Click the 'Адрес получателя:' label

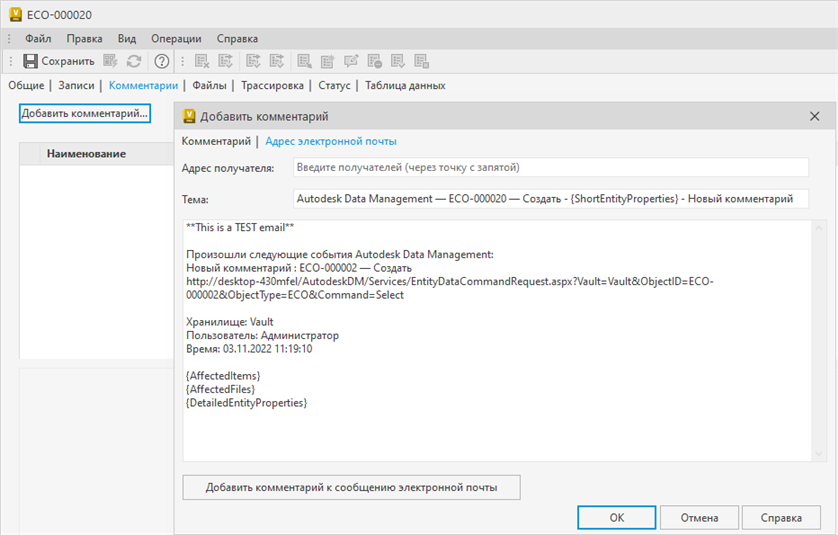pos(228,168)
